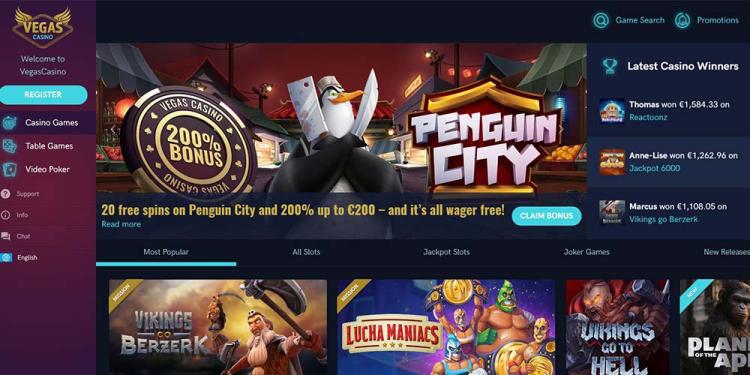Image resolution: width=750 pixels, height=375 pixels.
Task: Select the Casino Games slot icon
Action: 9,123
